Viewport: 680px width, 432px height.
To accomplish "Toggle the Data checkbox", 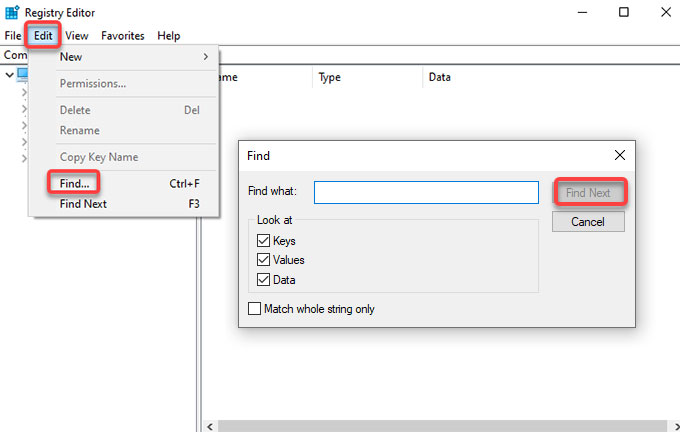I will click(x=263, y=279).
